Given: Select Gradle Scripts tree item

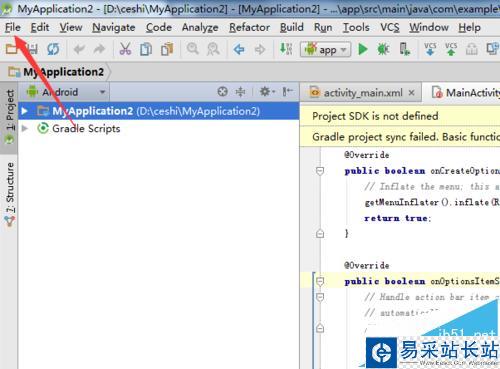Looking at the screenshot, I should click(86, 128).
